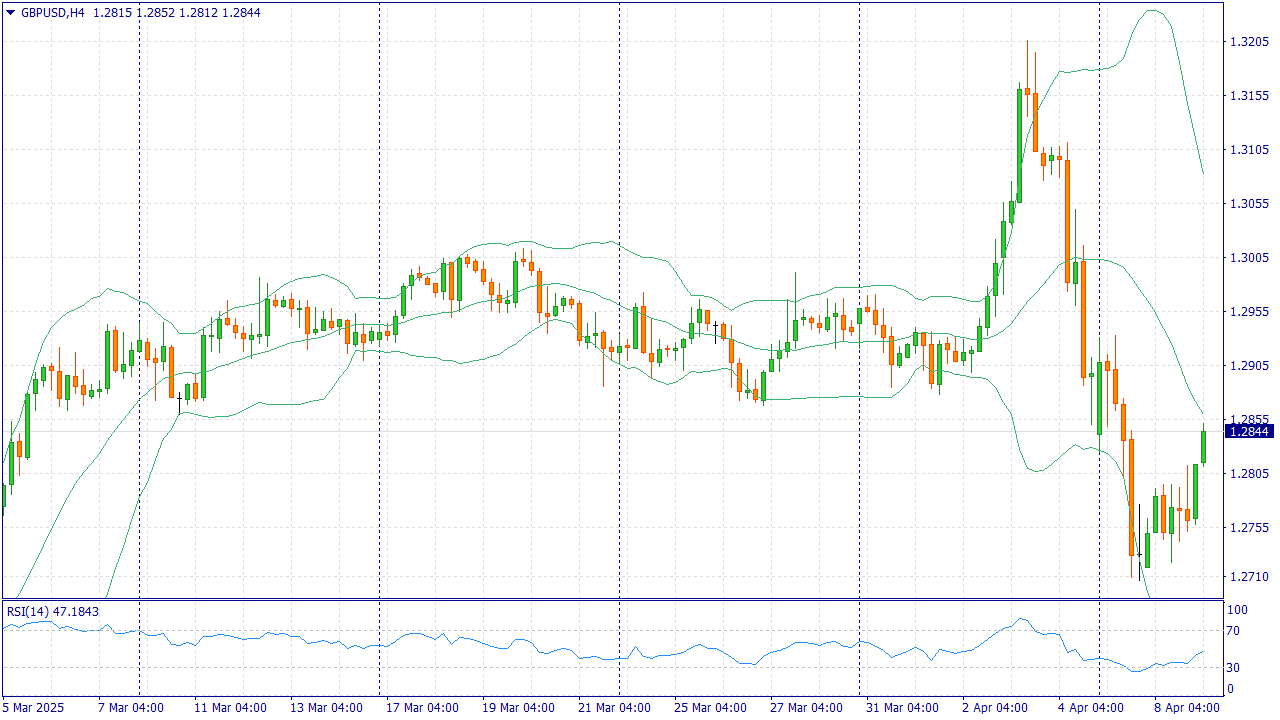Click the 31 Mar 04:00 time label

click(901, 707)
